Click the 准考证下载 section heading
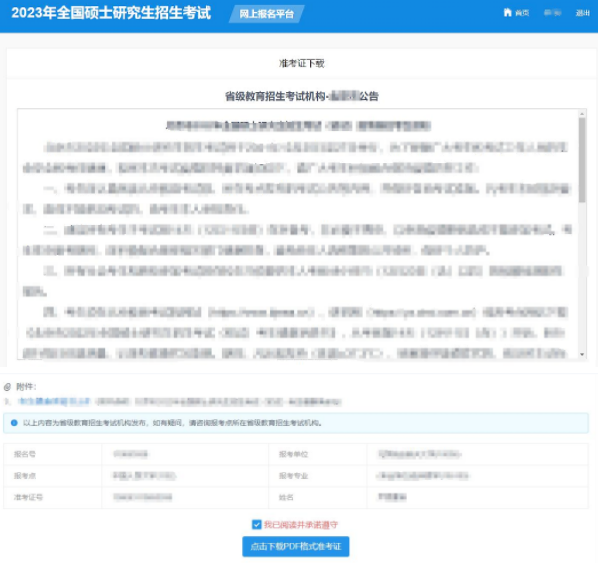The width and height of the screenshot is (598, 563). pos(302,63)
